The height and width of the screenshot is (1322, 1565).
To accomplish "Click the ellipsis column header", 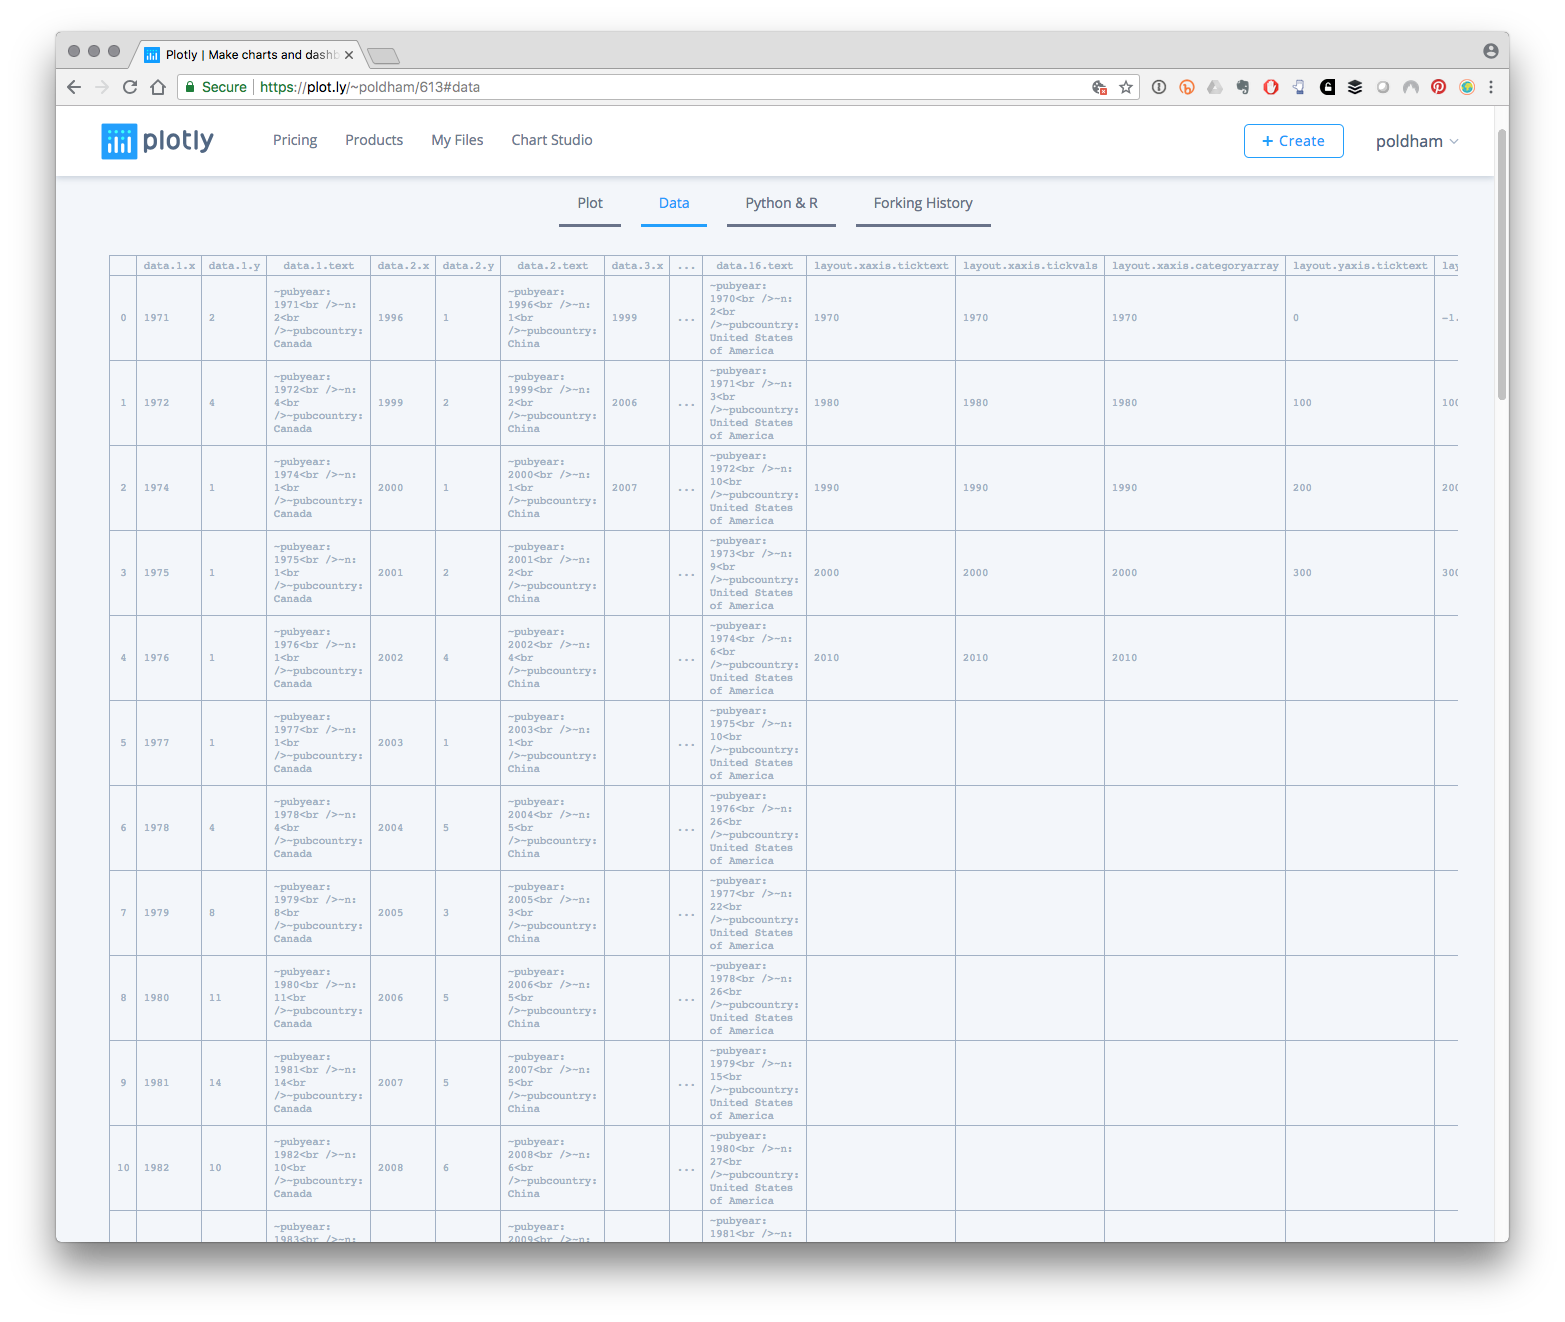I will (x=686, y=266).
